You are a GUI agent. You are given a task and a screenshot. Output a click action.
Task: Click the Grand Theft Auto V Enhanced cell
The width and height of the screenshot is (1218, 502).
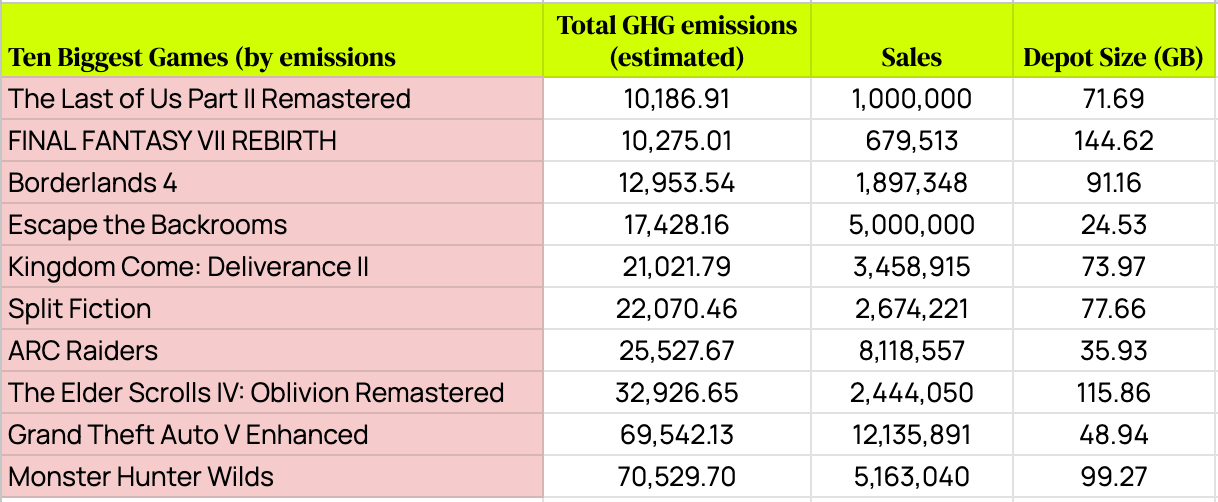(188, 435)
